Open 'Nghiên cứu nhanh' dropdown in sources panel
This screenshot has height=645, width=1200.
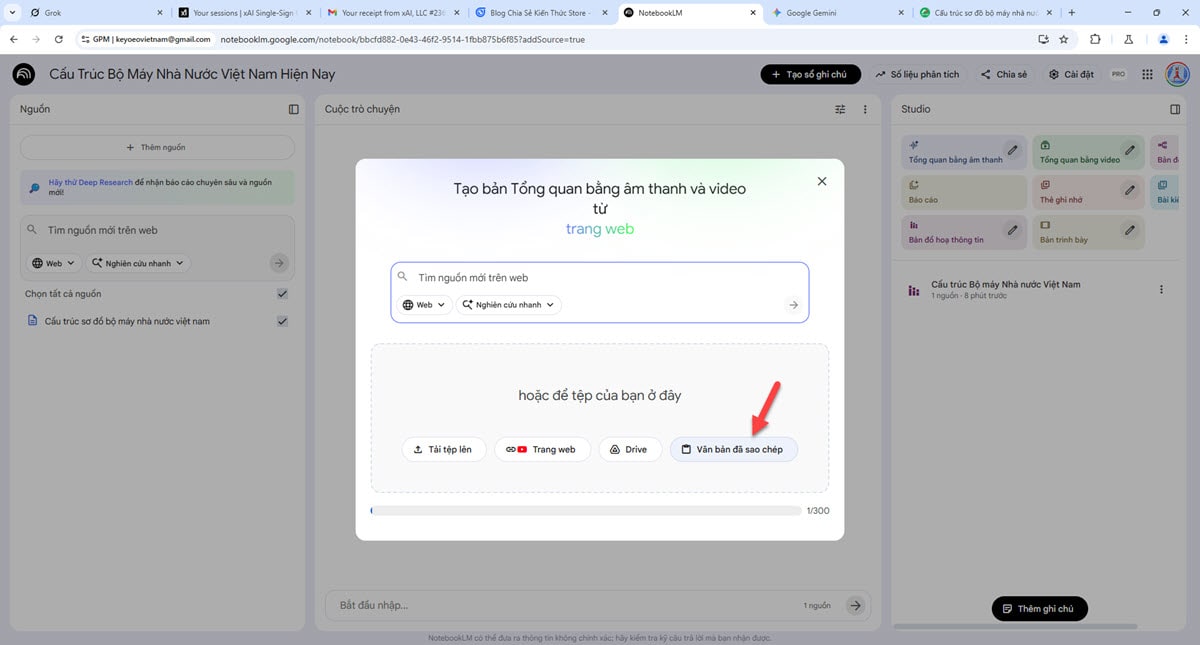click(138, 264)
